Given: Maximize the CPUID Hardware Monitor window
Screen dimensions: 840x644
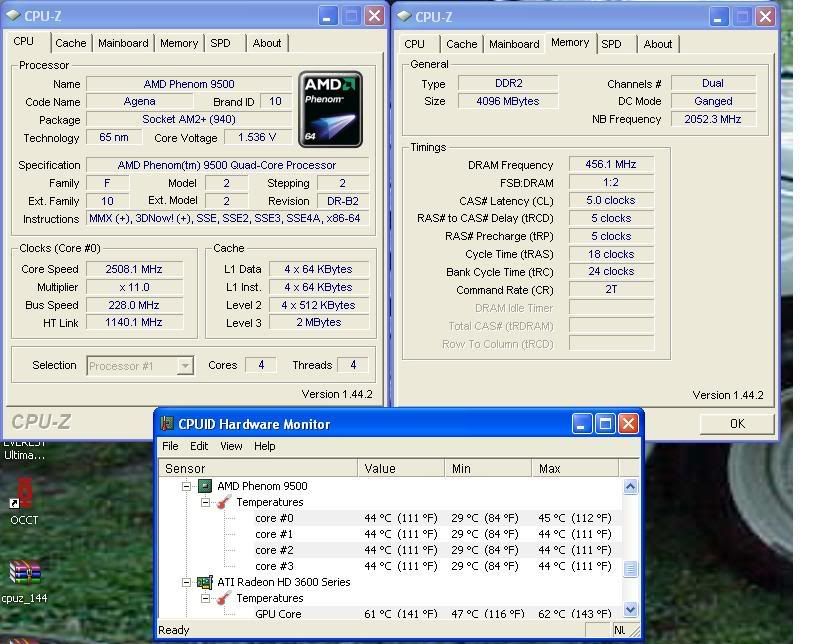Looking at the screenshot, I should tap(605, 424).
